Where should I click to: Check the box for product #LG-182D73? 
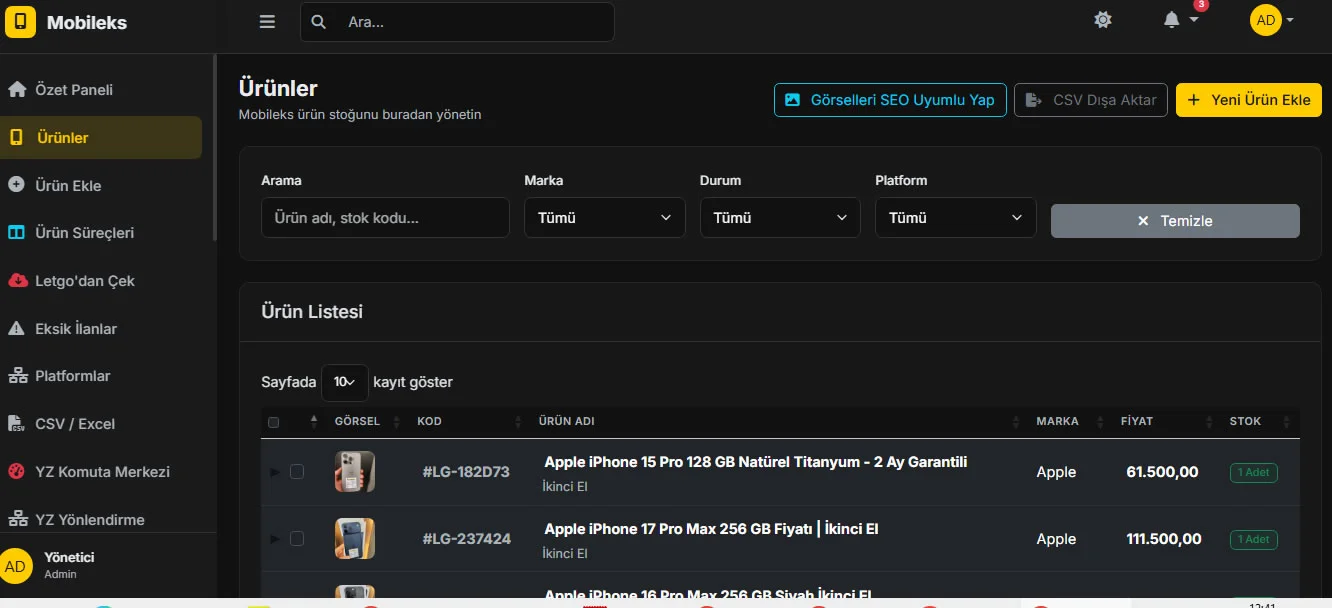pos(297,472)
